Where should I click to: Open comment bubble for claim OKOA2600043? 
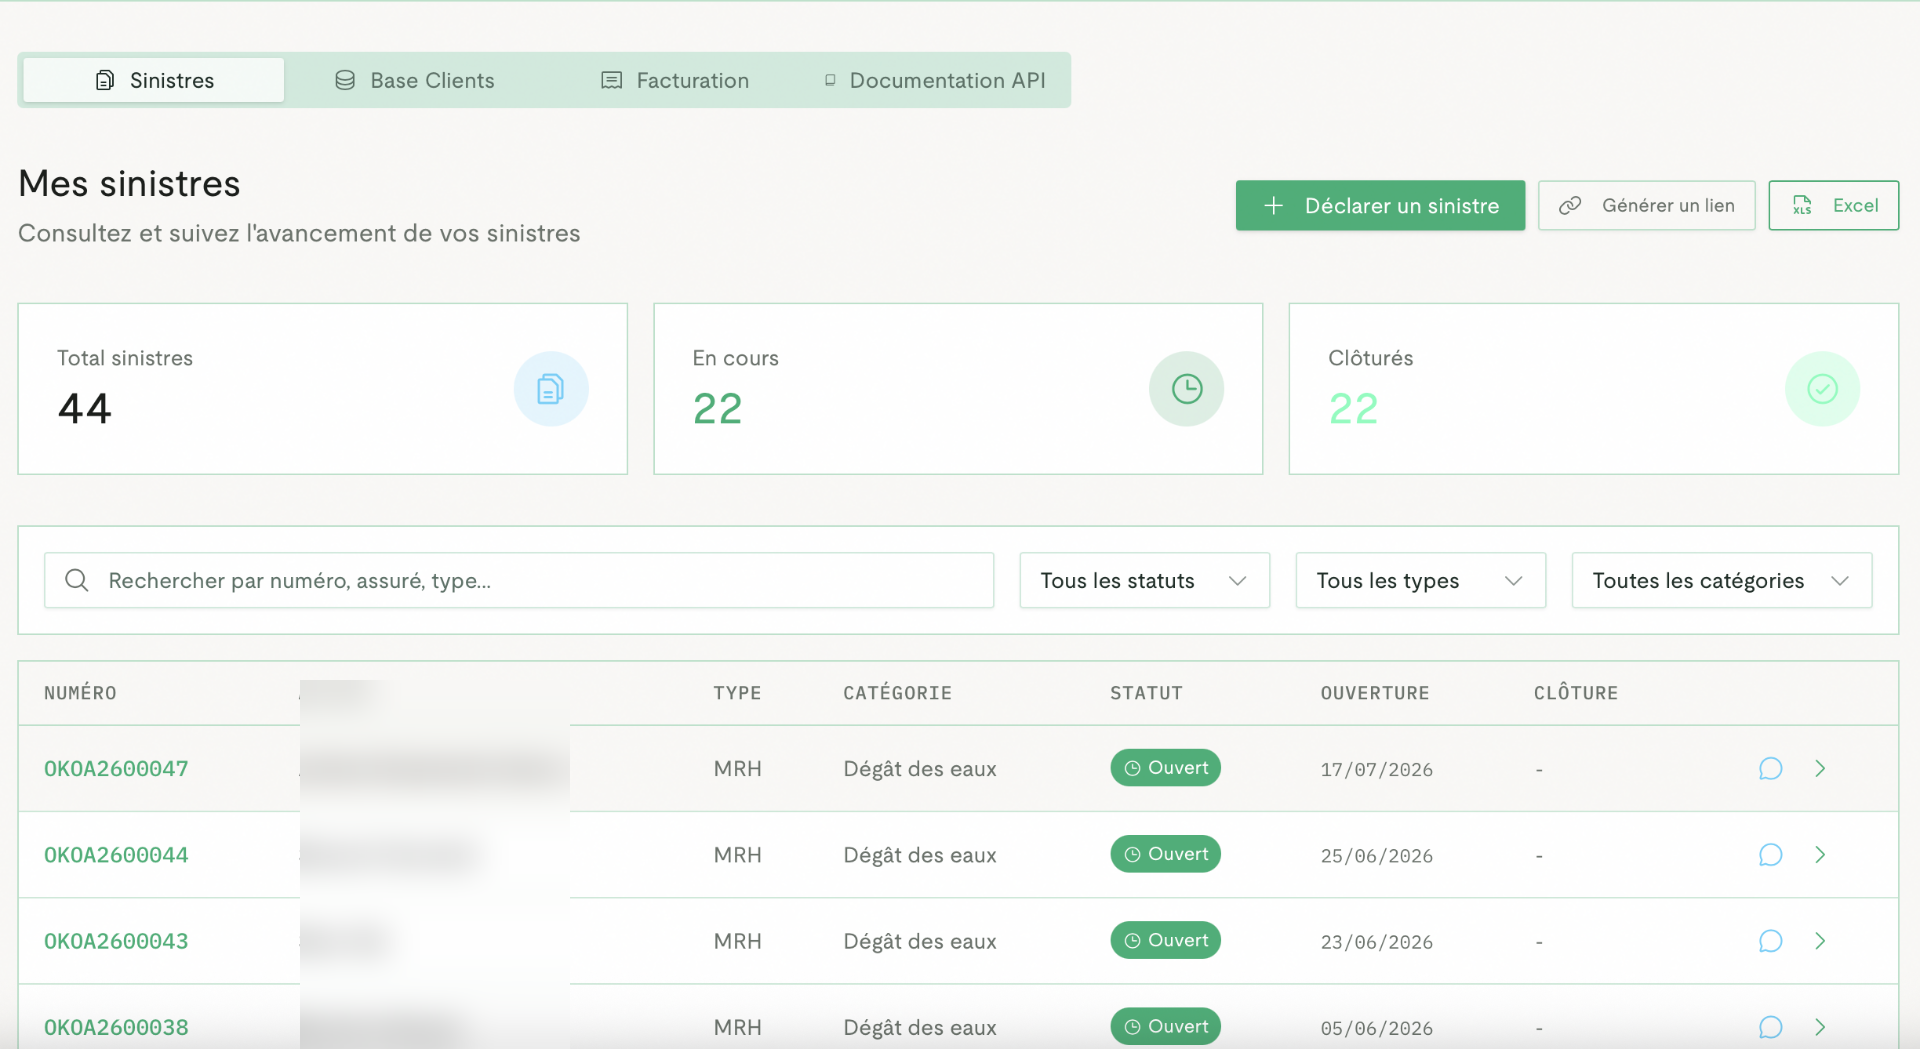[x=1770, y=941]
